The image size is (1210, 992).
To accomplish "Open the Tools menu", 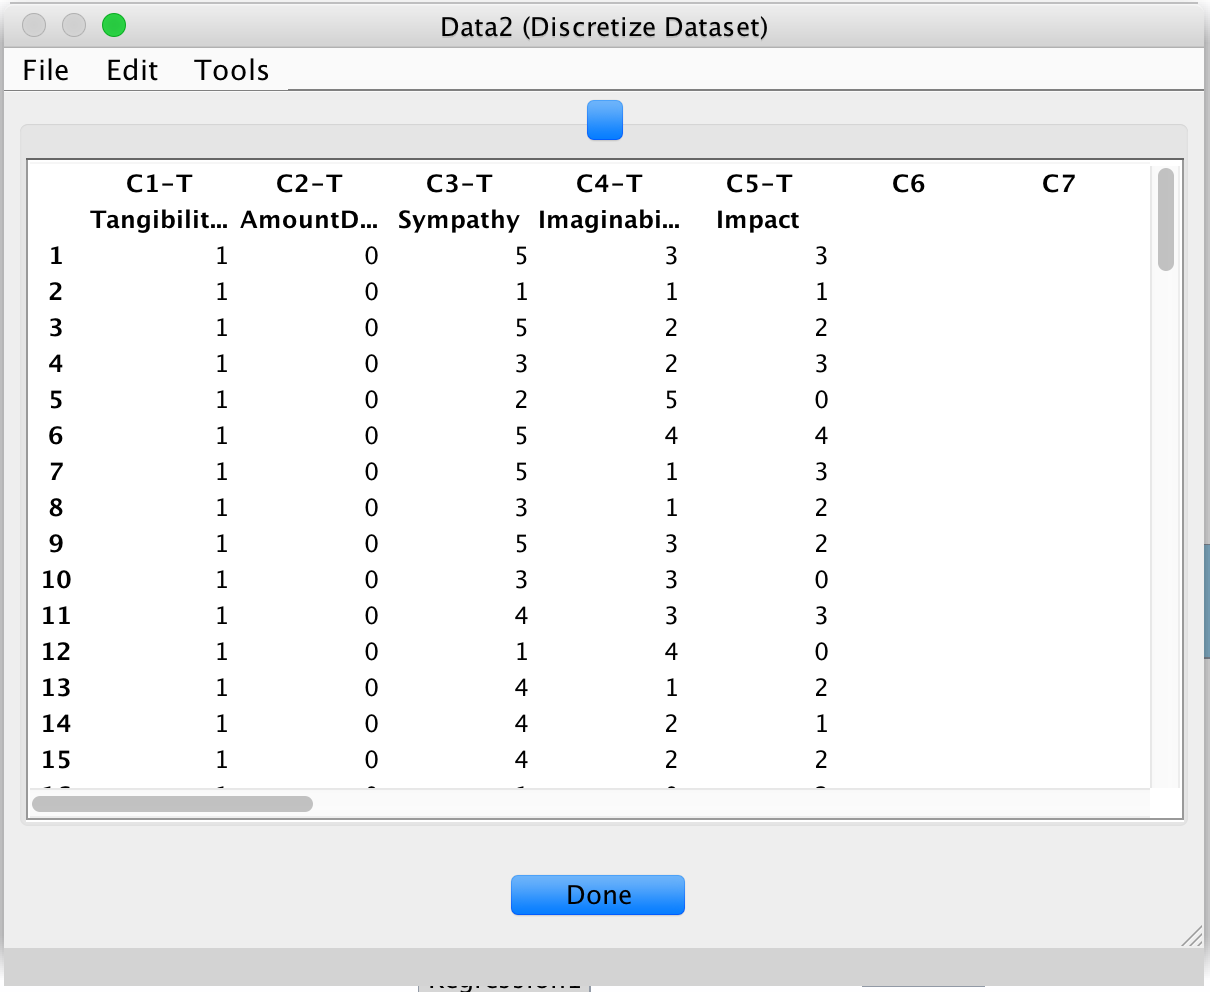I will pos(231,70).
